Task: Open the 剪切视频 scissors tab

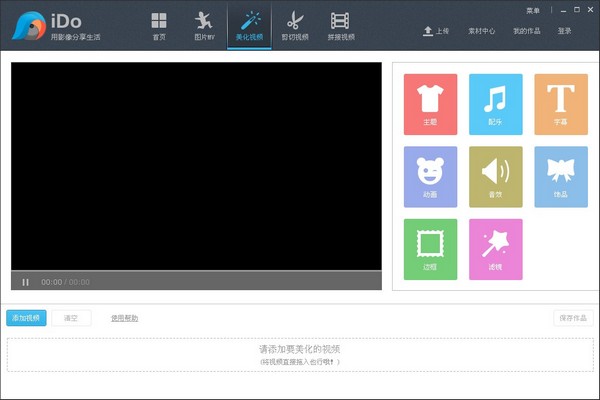Action: [x=294, y=26]
